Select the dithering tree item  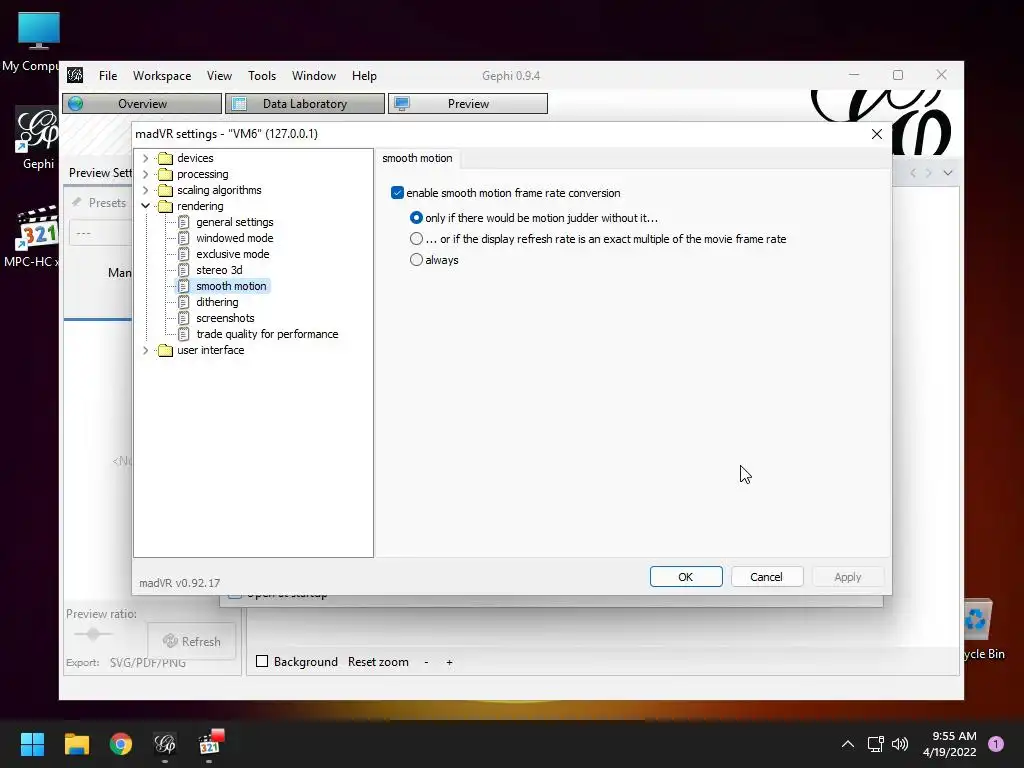coord(217,302)
